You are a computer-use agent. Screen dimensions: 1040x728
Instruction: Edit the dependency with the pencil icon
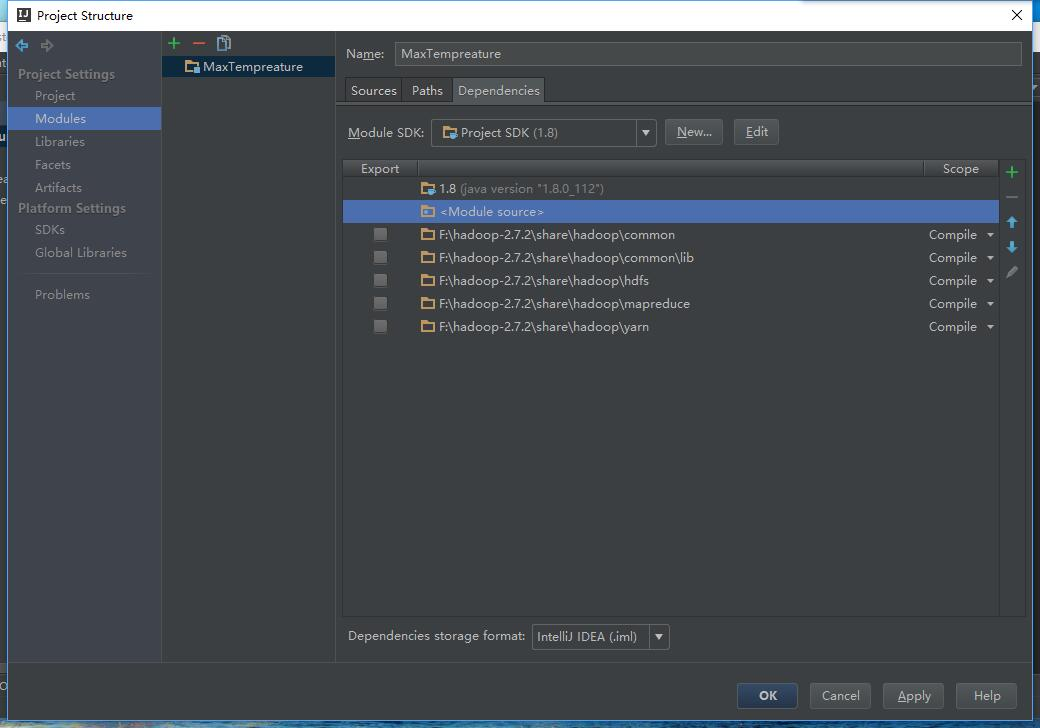(1012, 272)
